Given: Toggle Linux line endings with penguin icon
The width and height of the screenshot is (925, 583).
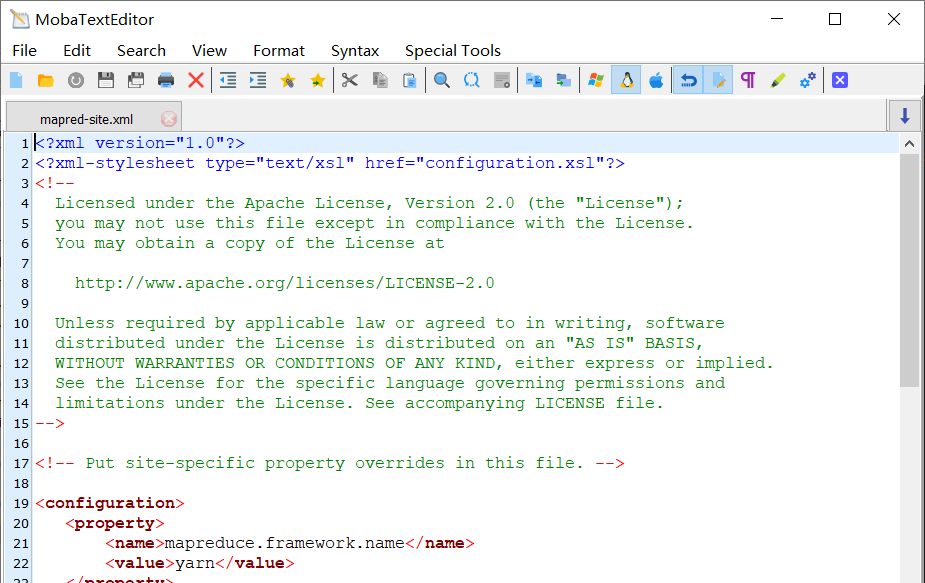Looking at the screenshot, I should click(626, 80).
